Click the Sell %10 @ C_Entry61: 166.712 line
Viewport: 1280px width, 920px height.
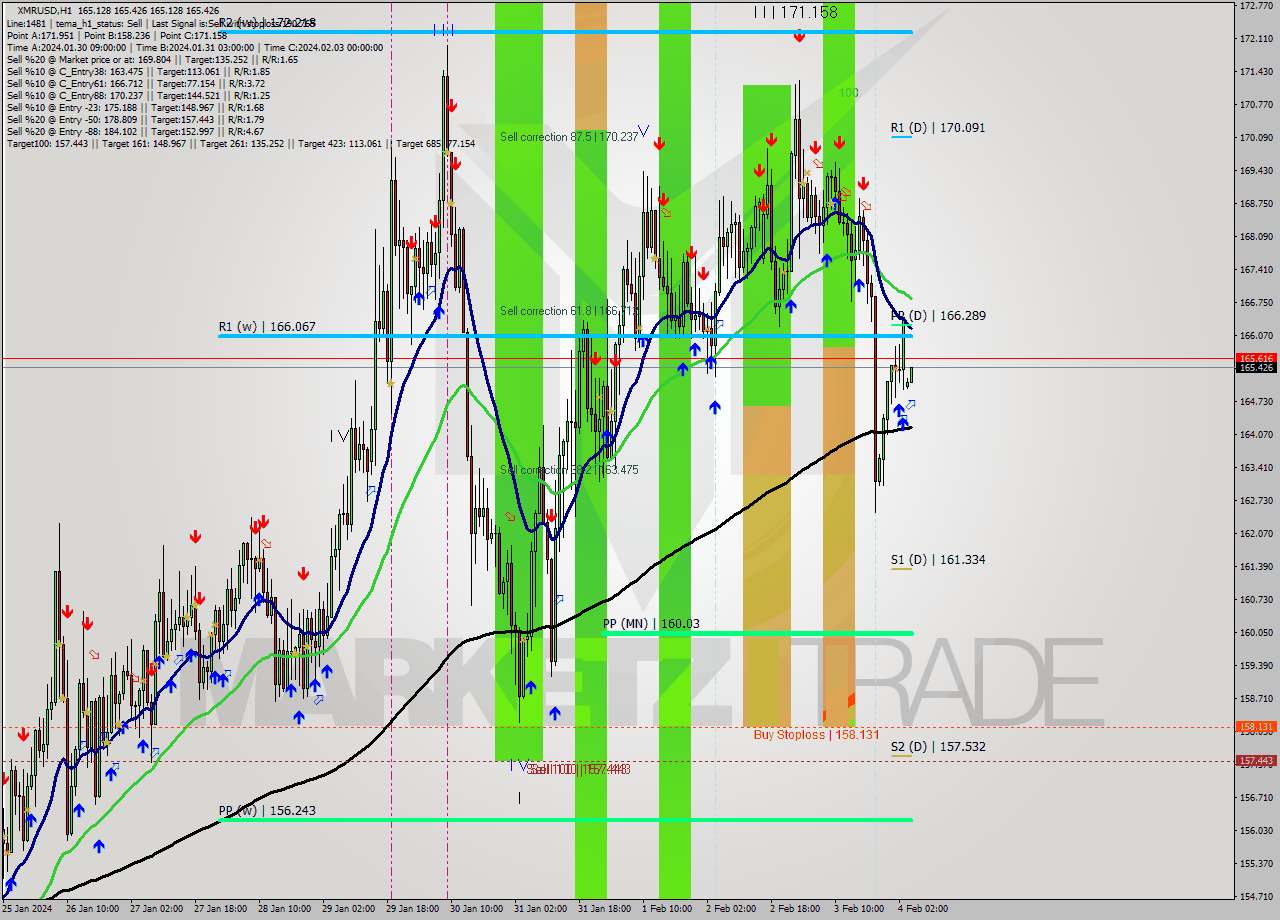[x=135, y=83]
